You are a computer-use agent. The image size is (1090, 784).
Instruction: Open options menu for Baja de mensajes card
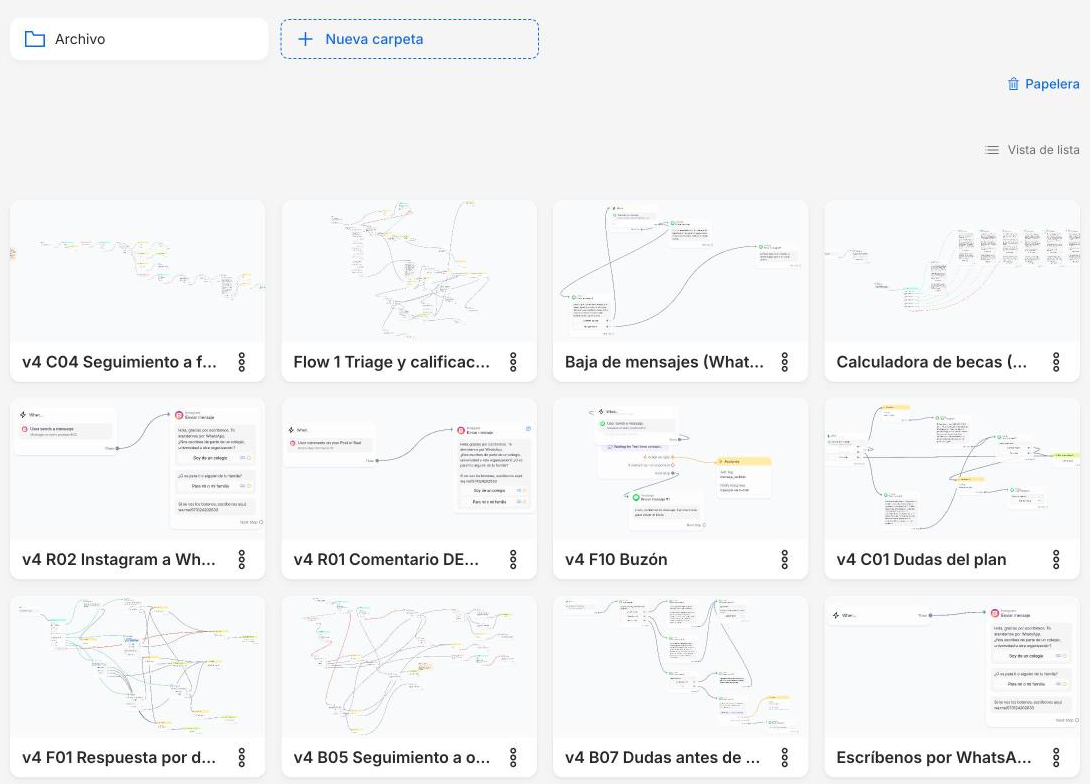pos(785,362)
